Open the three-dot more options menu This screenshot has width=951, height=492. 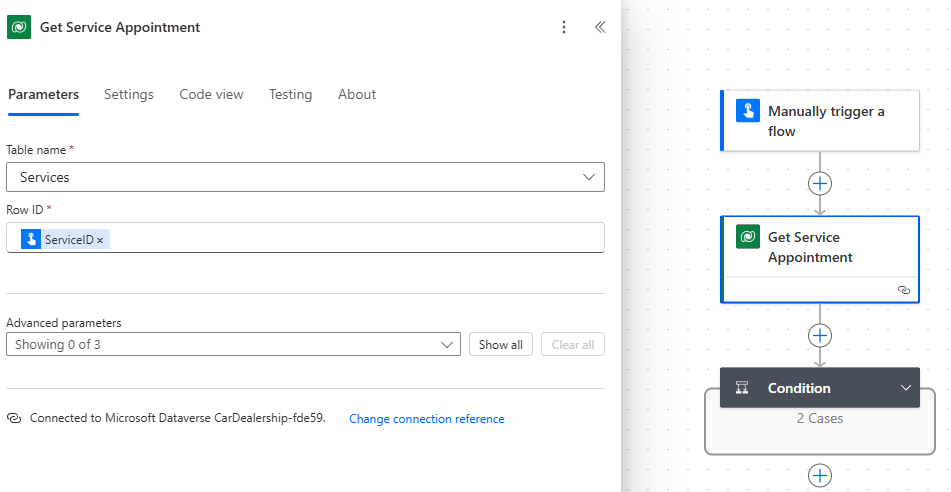(564, 27)
